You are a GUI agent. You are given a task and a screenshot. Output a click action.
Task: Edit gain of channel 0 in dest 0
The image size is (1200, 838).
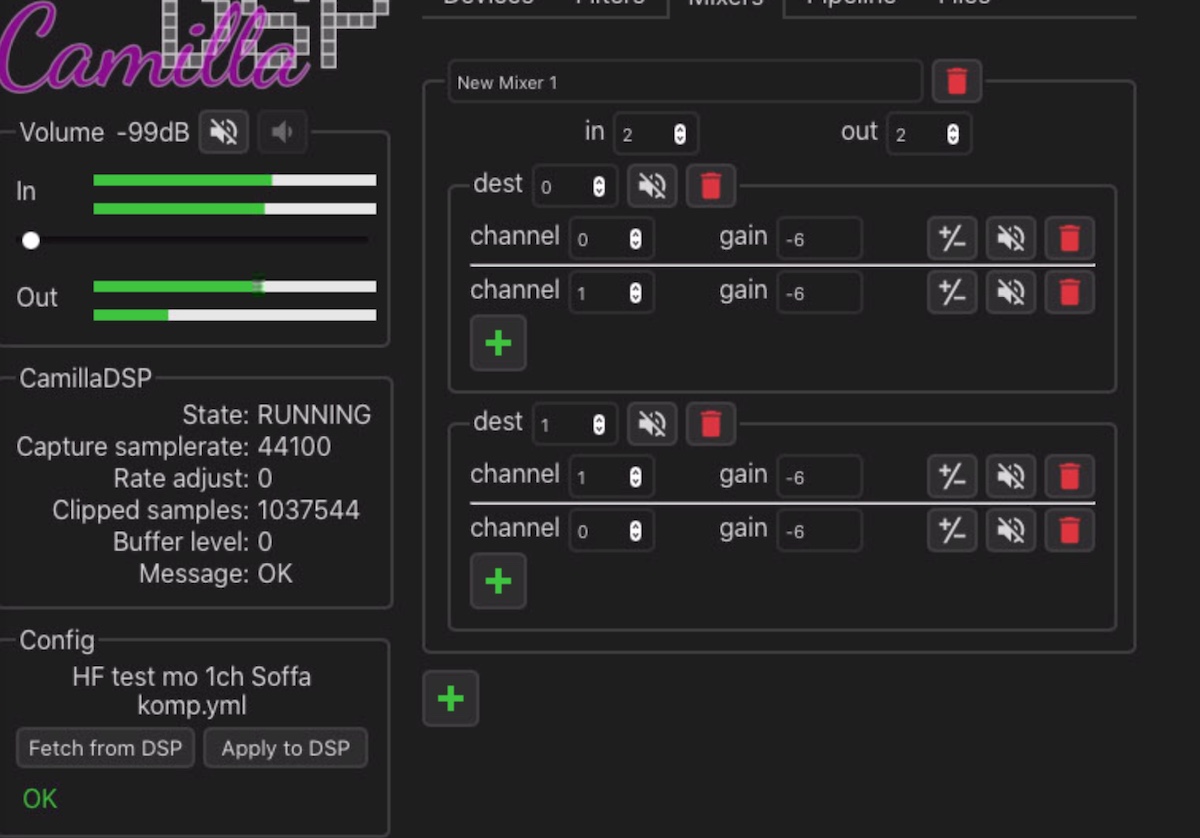pyautogui.click(x=820, y=239)
